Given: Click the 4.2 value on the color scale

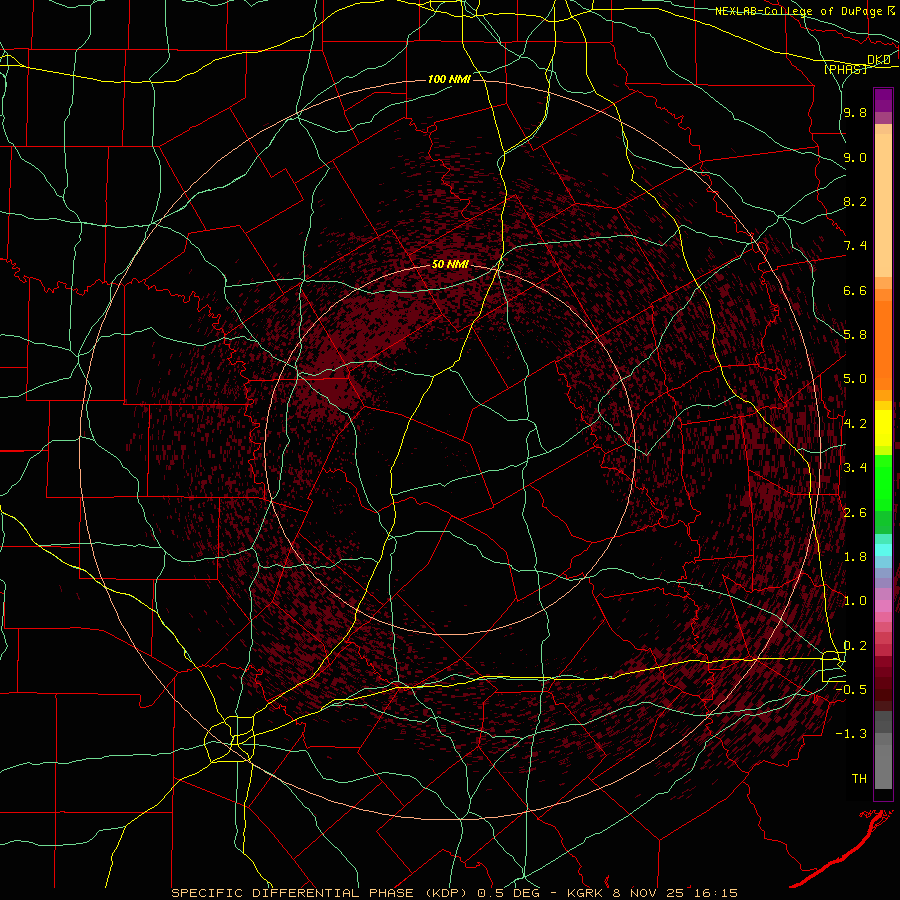Looking at the screenshot, I should tap(855, 424).
